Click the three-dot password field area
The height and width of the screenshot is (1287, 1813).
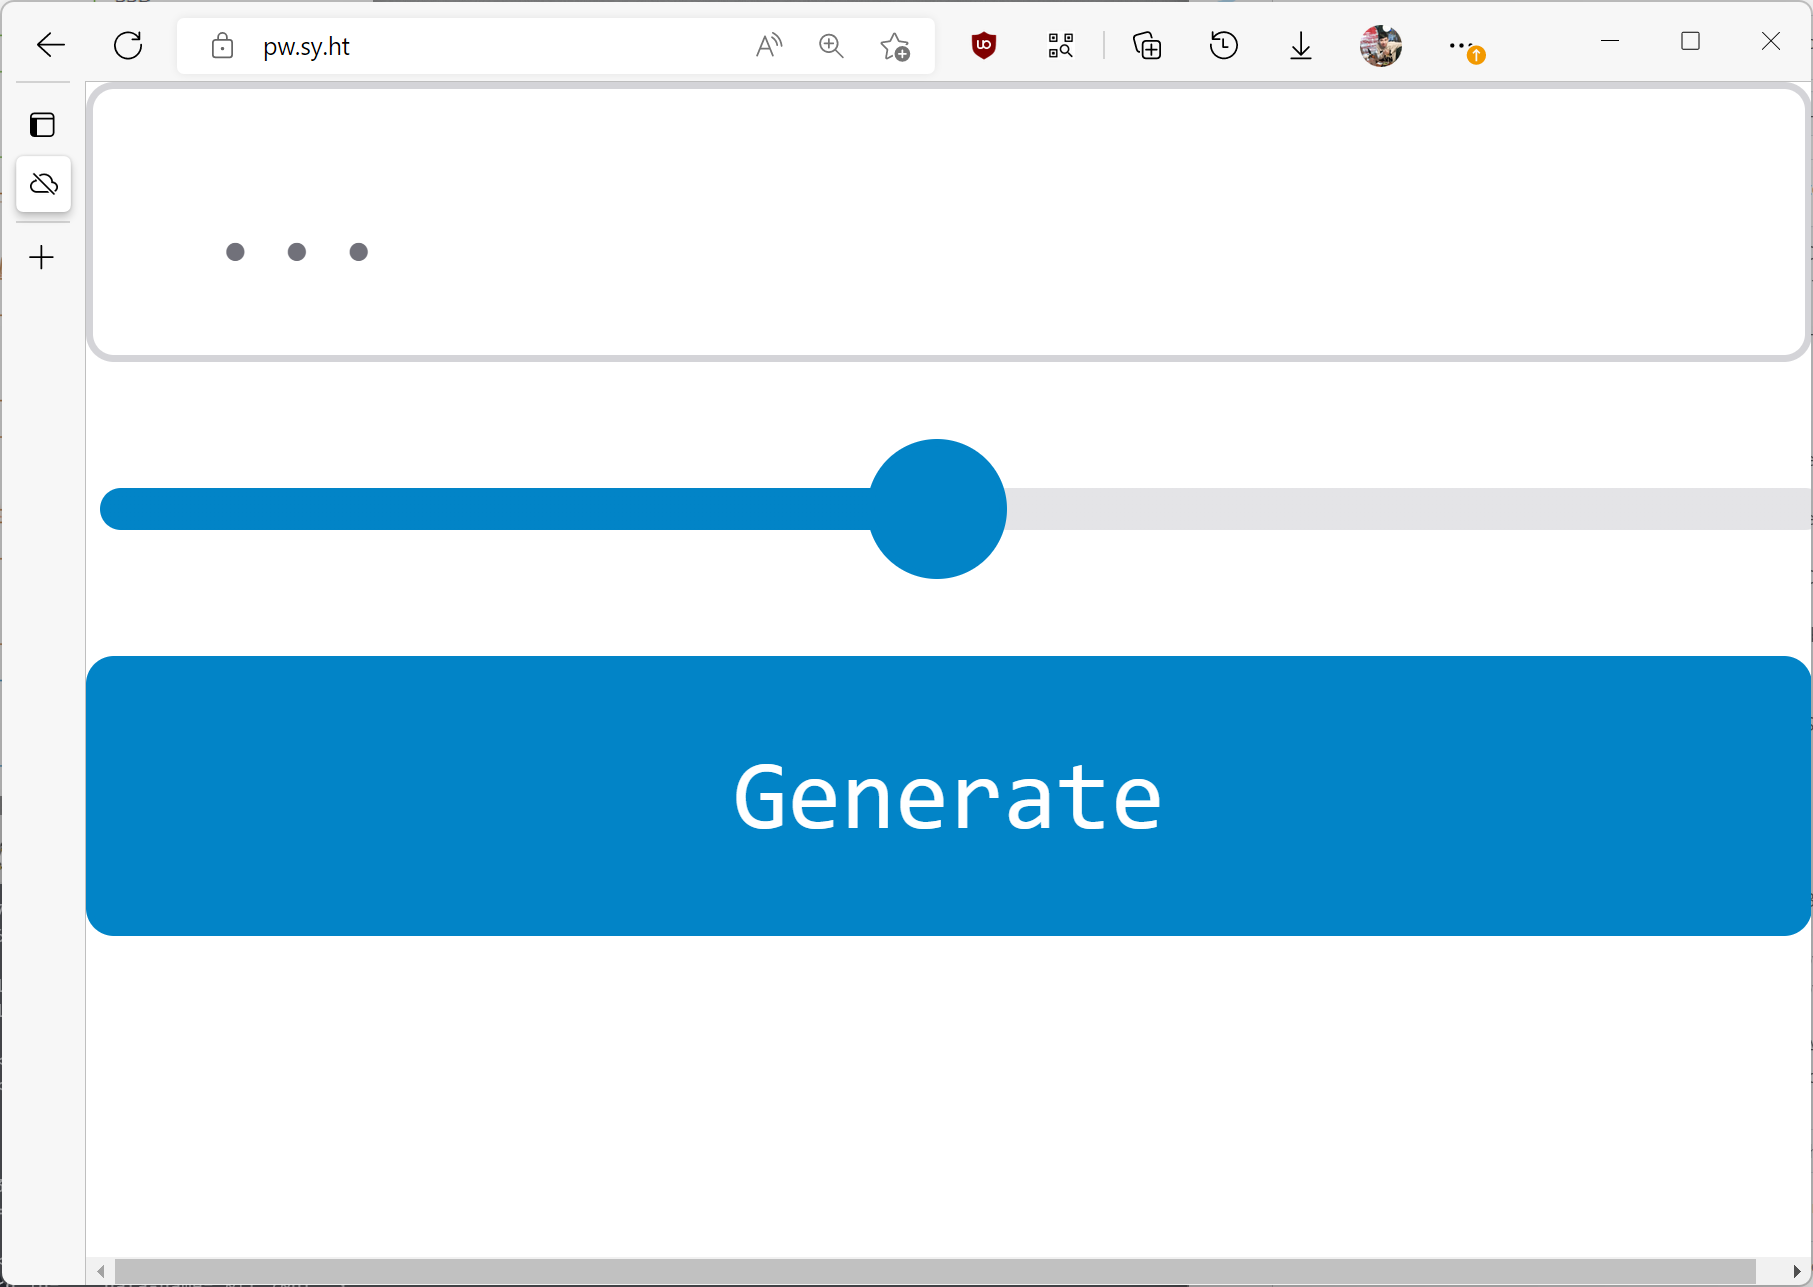click(x=296, y=251)
